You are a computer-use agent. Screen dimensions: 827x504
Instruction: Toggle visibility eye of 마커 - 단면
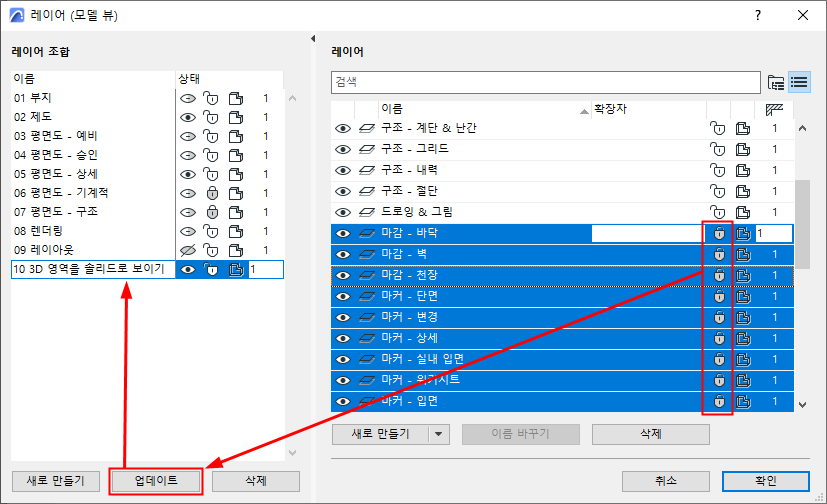[x=343, y=297]
